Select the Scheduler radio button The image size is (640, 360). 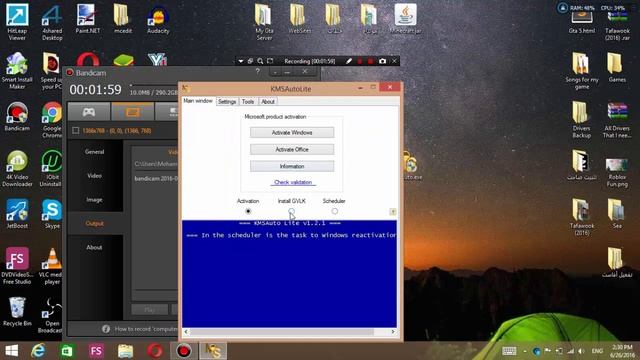tap(335, 211)
